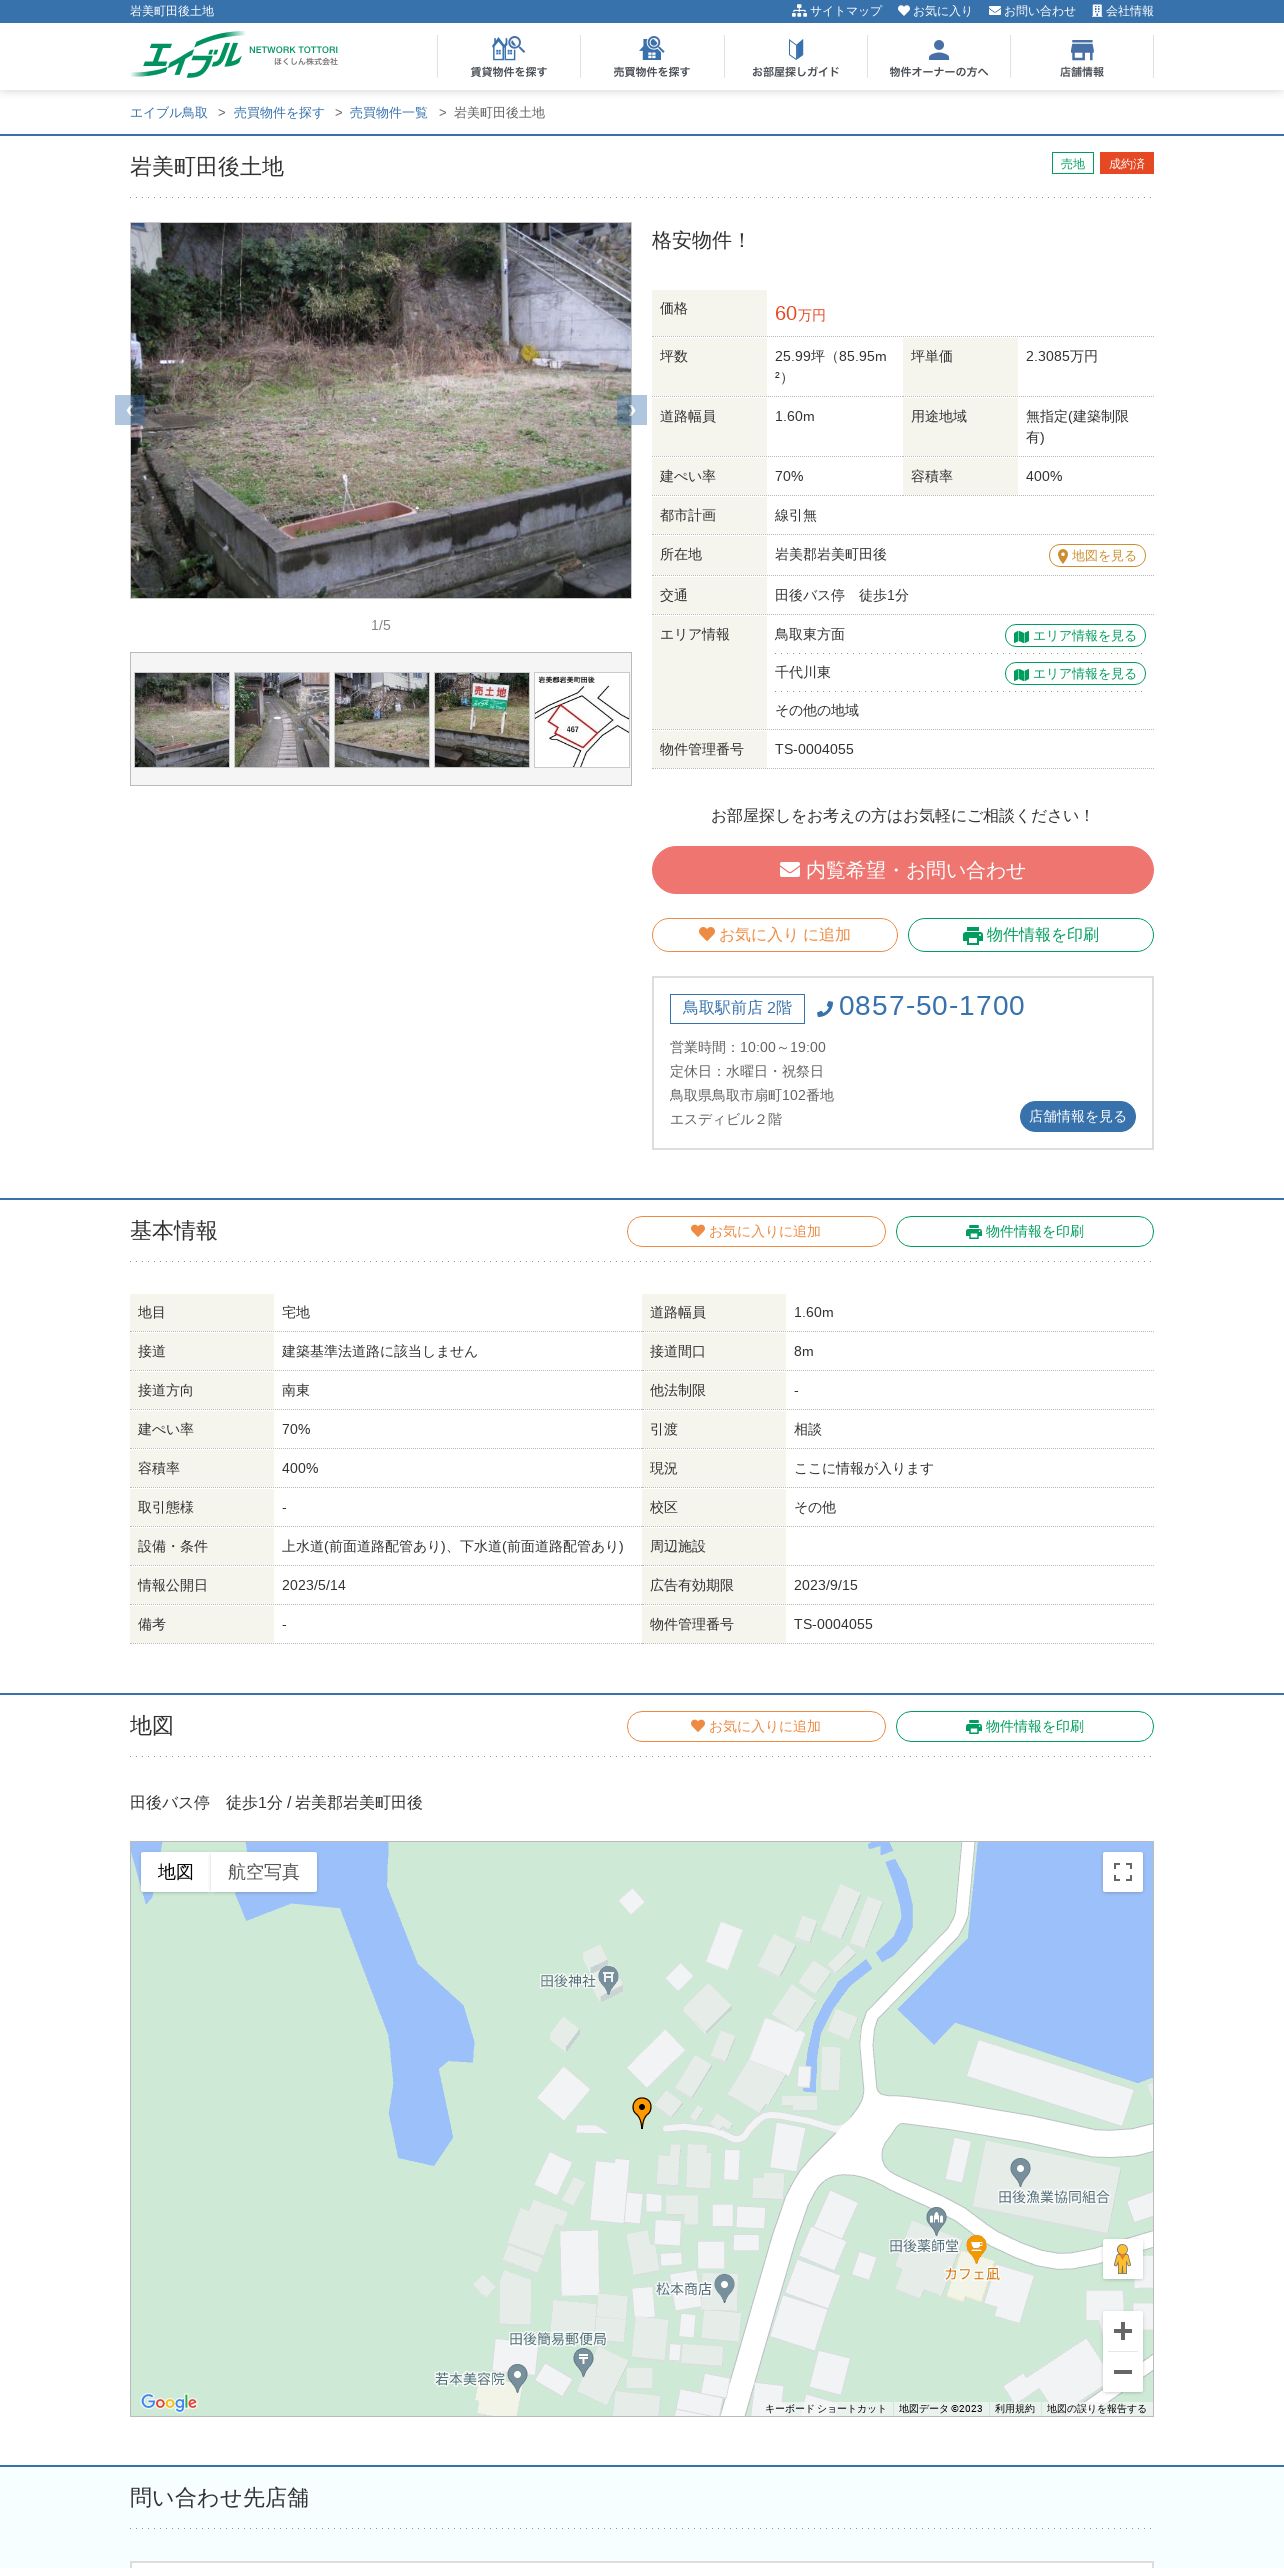Screen dimensions: 1284x2568
Task: Click date 2023/9/15
Action: click(x=826, y=1585)
